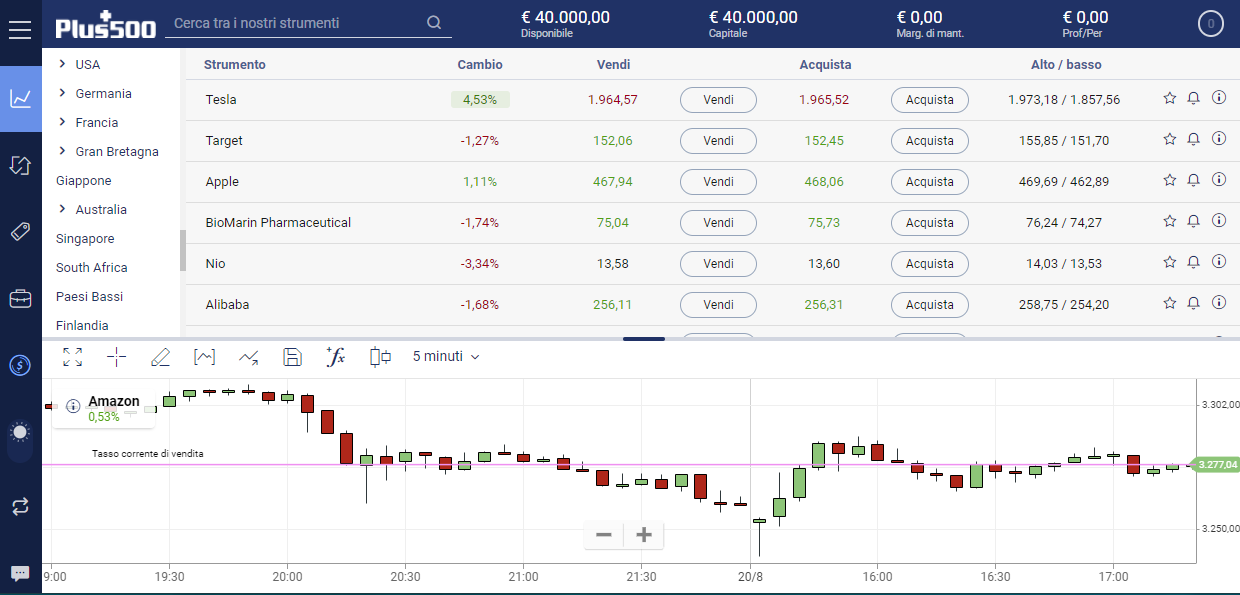Image resolution: width=1240 pixels, height=595 pixels.
Task: Select Singapore in the country list
Action: pos(85,239)
